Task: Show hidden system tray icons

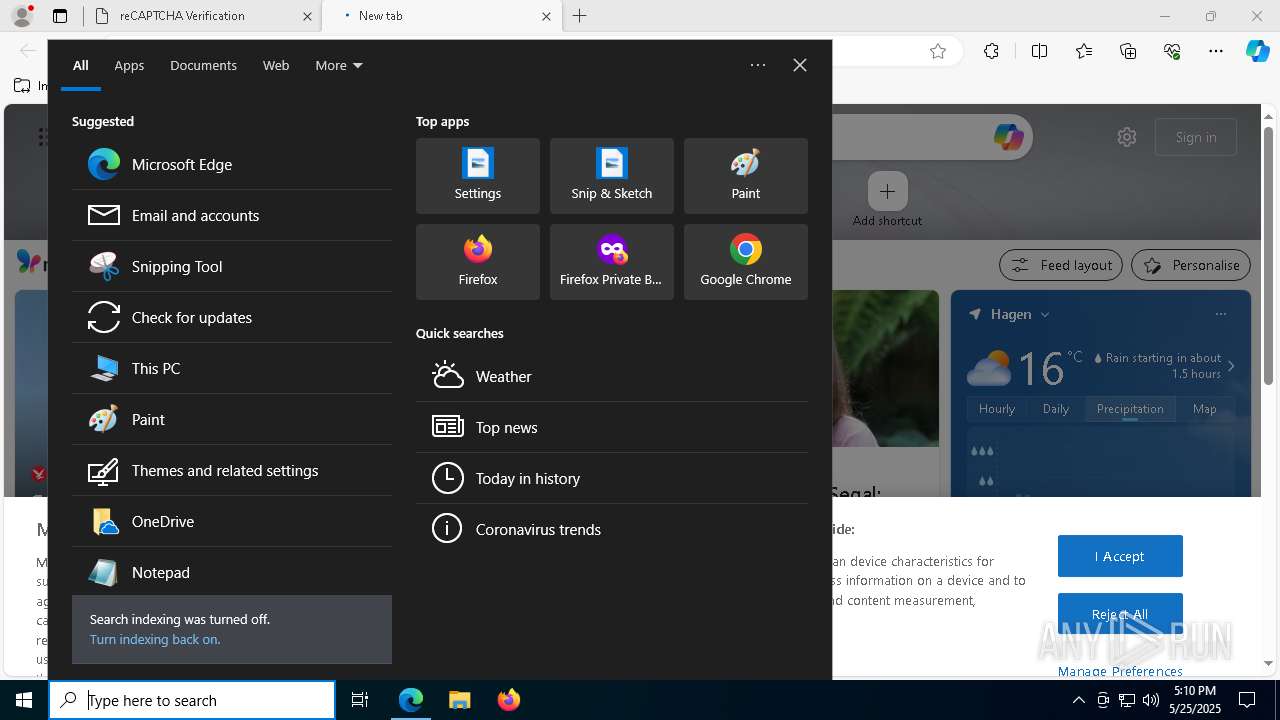Action: point(1079,700)
